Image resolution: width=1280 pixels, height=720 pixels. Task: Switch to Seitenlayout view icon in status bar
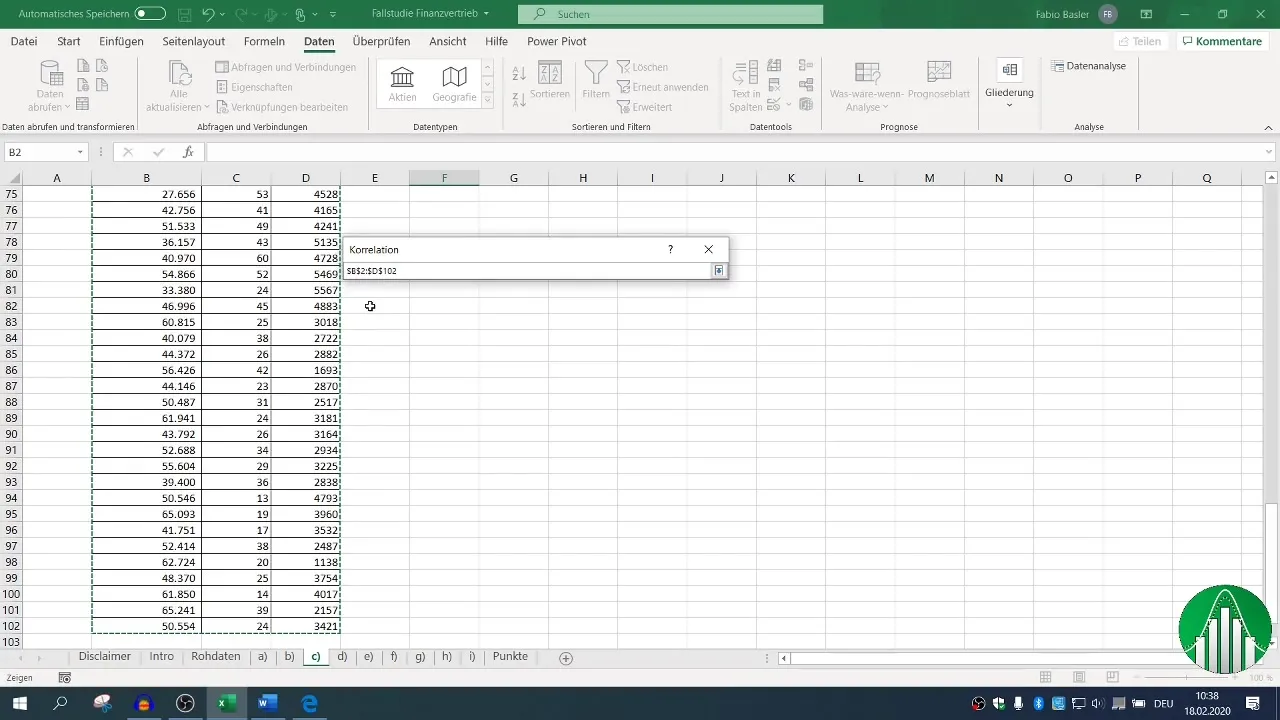[x=1080, y=678]
